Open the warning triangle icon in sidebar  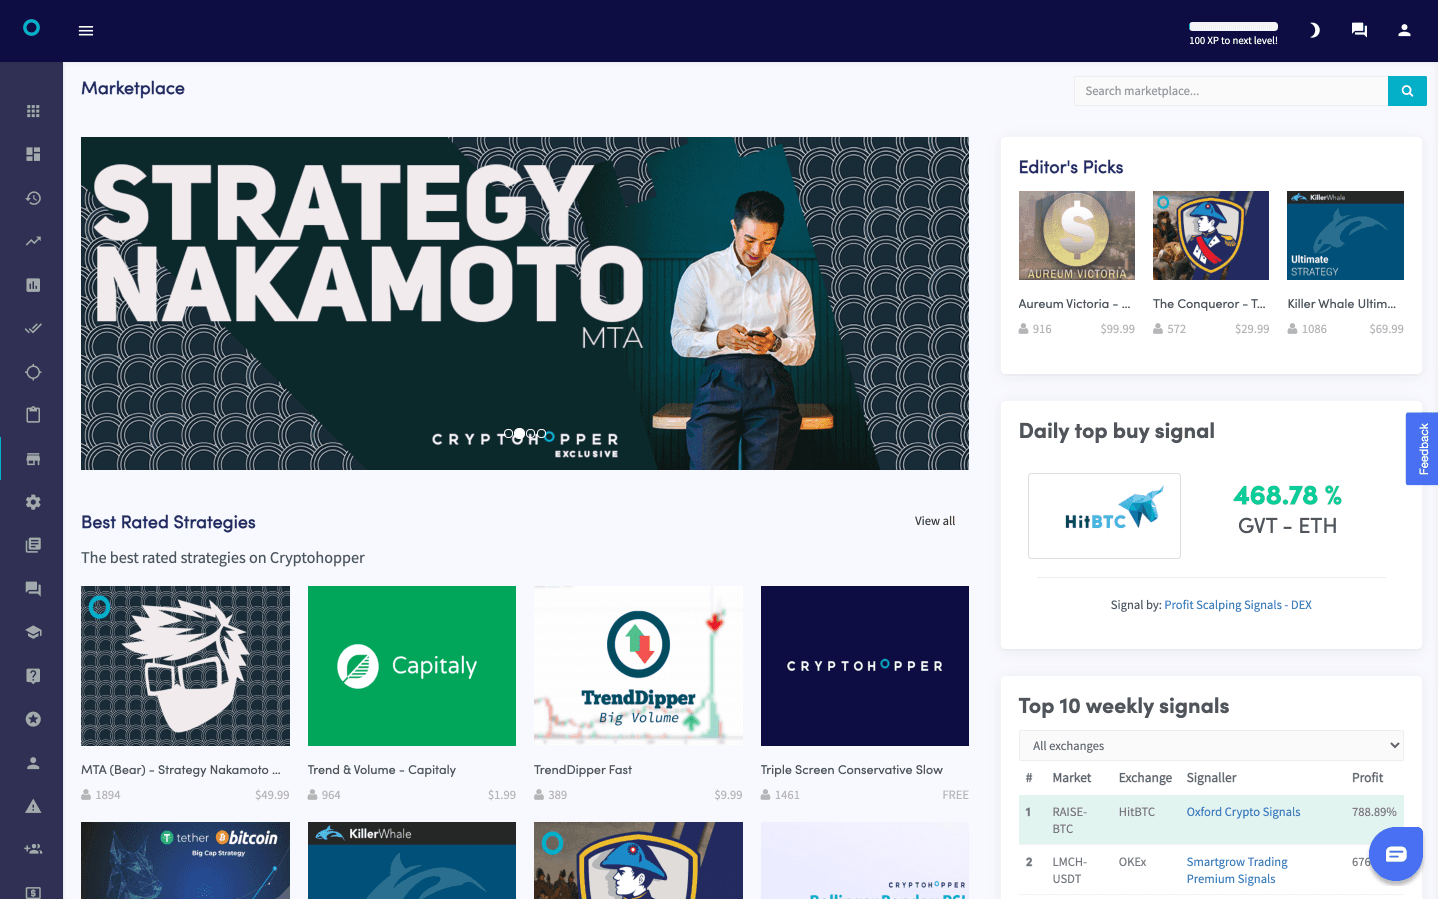pos(33,806)
